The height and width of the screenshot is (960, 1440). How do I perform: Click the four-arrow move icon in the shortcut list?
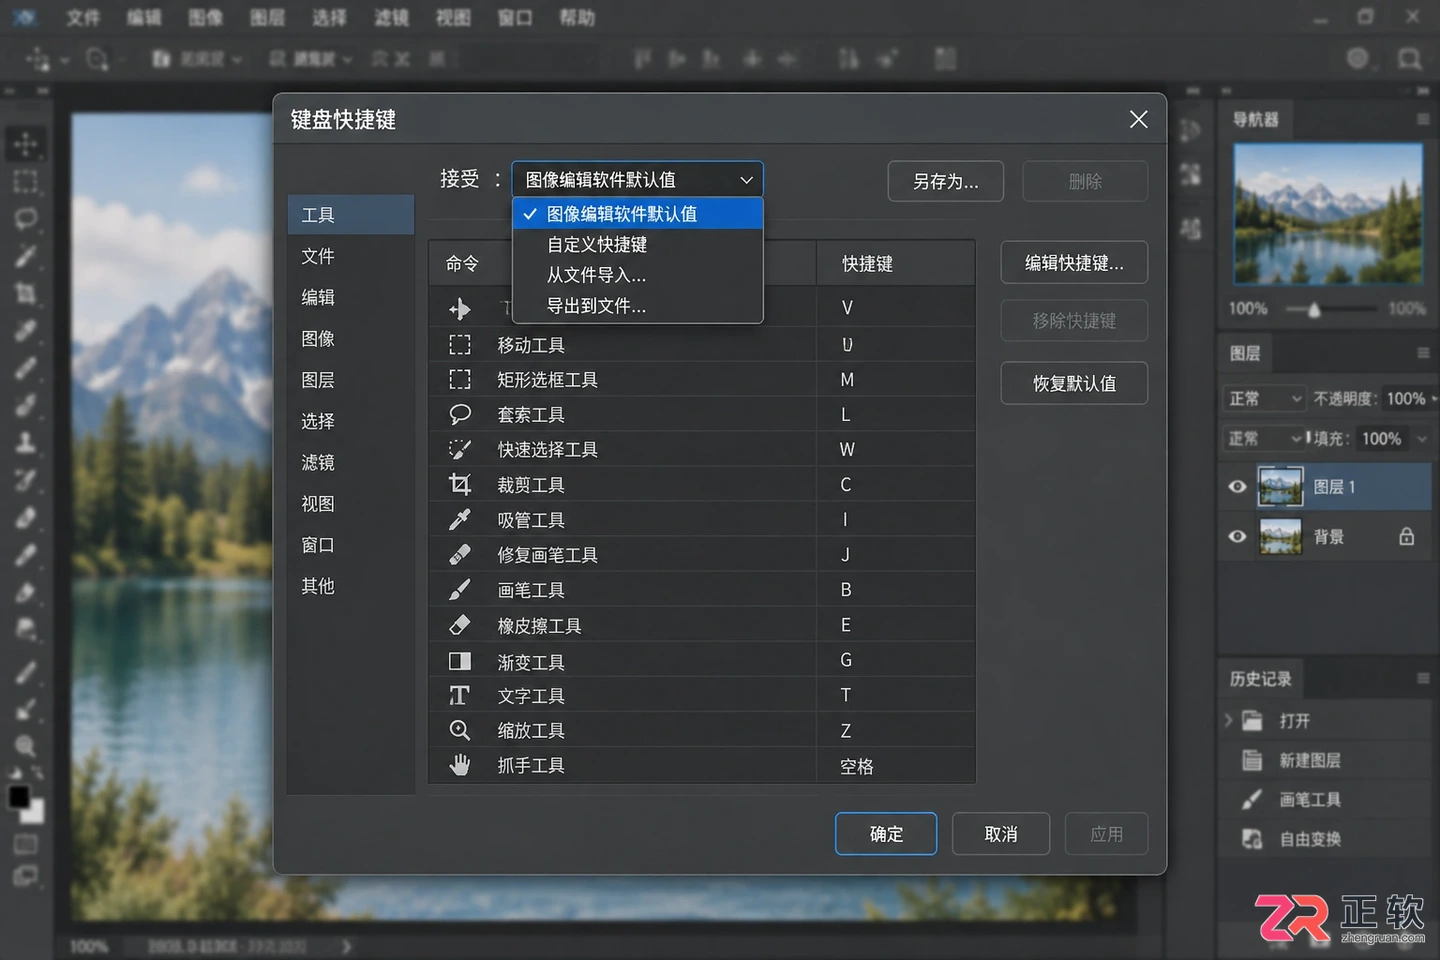460,308
